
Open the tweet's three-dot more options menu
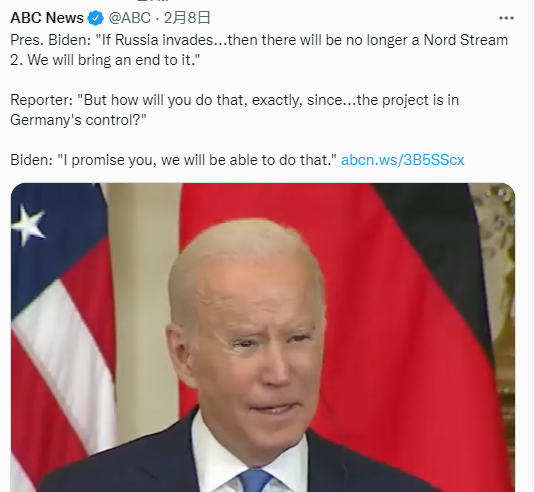coord(506,18)
